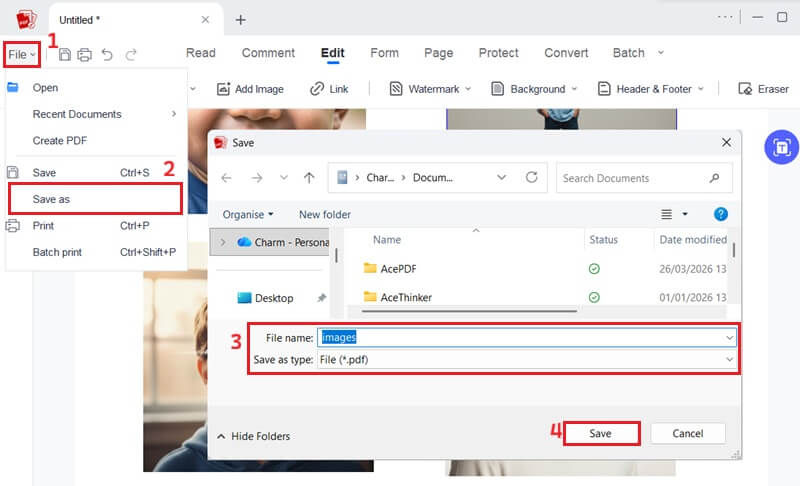Open the view options dropdown arrow
800x486 pixels.
(685, 214)
